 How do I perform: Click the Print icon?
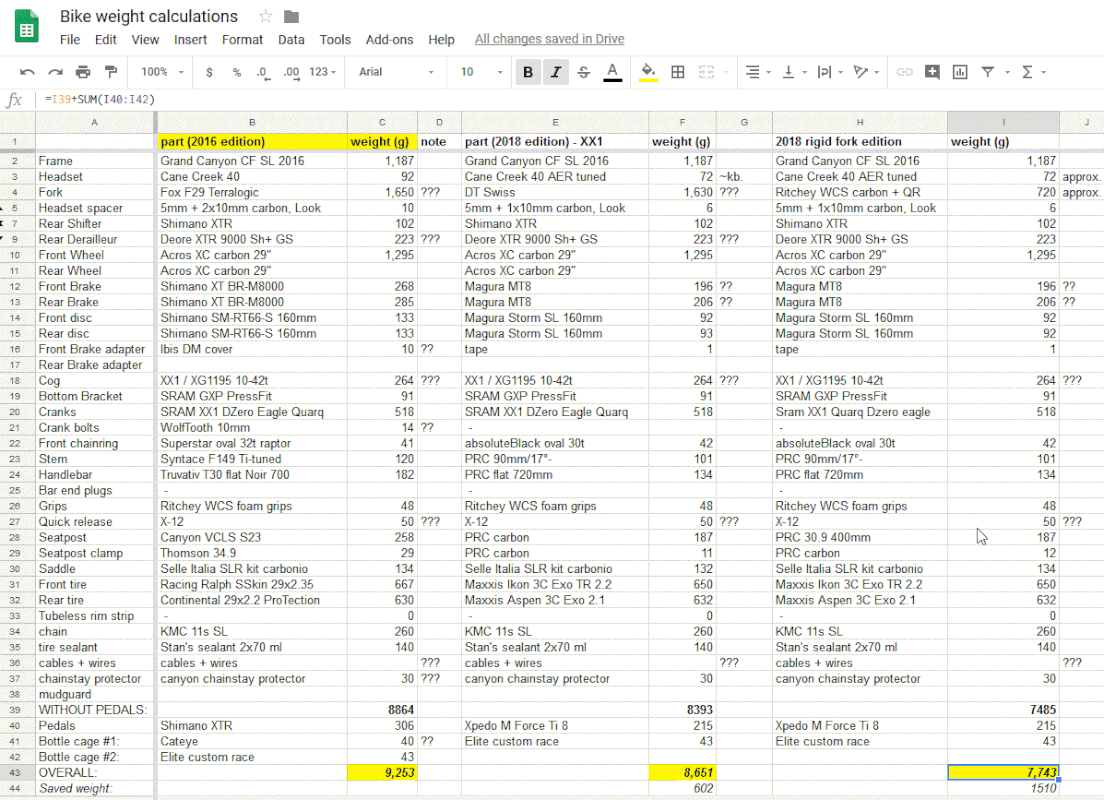83,72
